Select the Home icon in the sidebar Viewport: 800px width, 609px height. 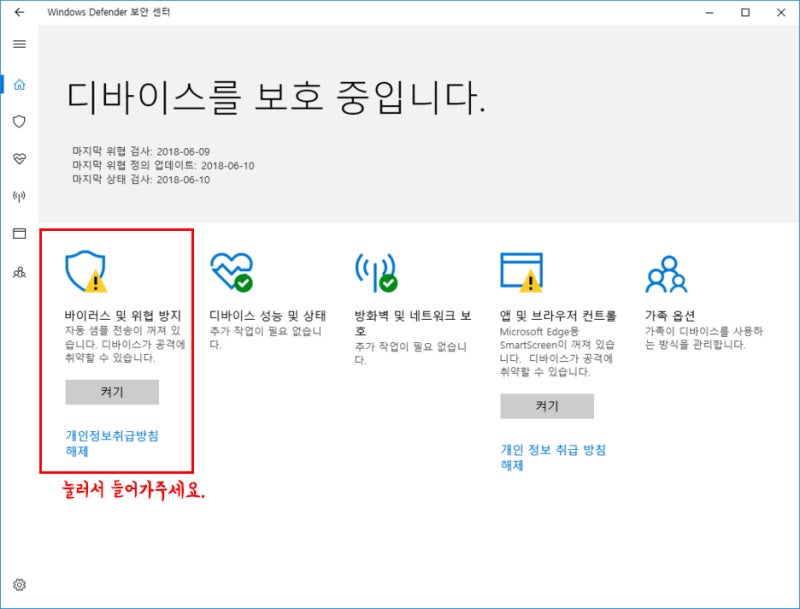coord(19,84)
